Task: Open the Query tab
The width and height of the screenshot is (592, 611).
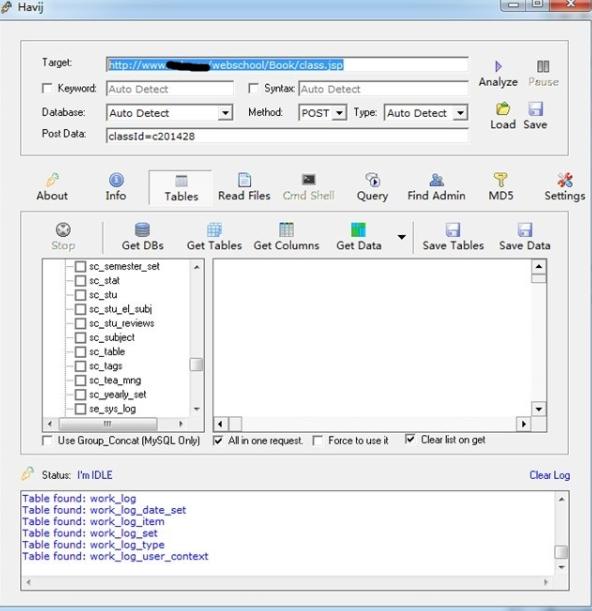Action: [x=372, y=187]
